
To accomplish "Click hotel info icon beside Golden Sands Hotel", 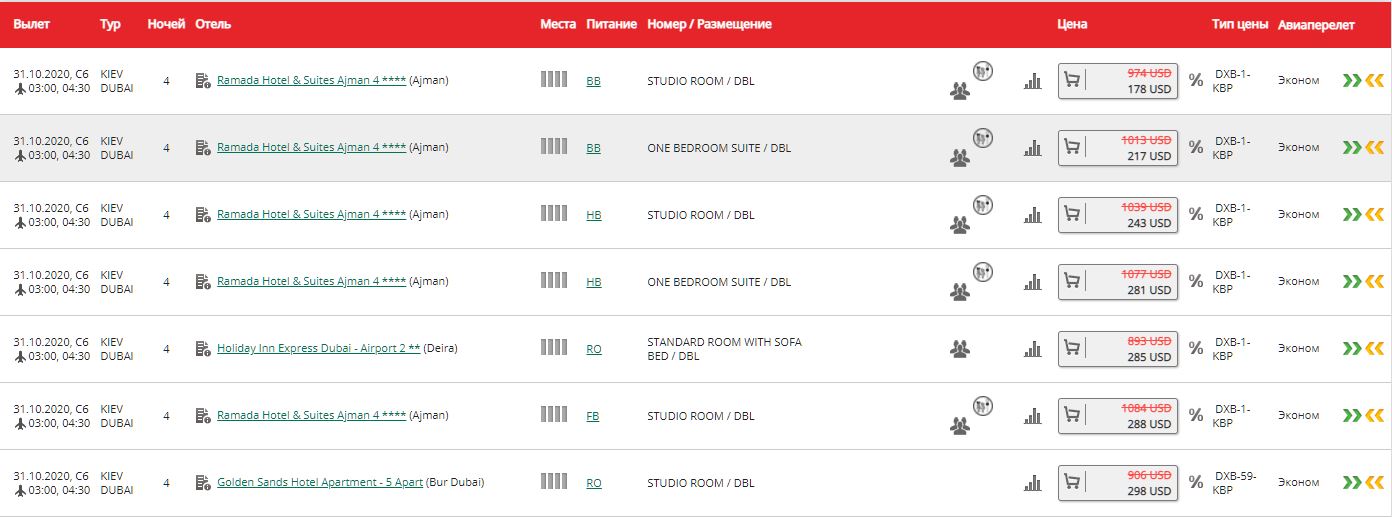I will [x=203, y=483].
